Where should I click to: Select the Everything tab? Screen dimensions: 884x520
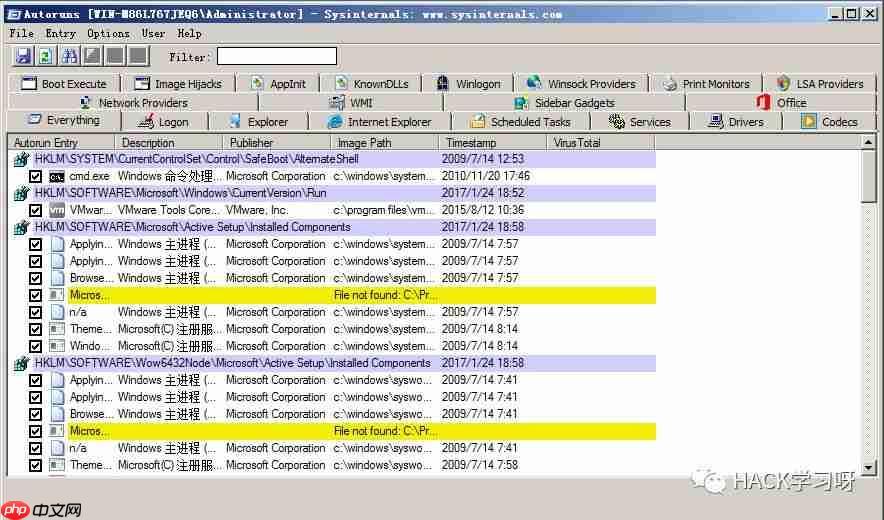(64, 120)
